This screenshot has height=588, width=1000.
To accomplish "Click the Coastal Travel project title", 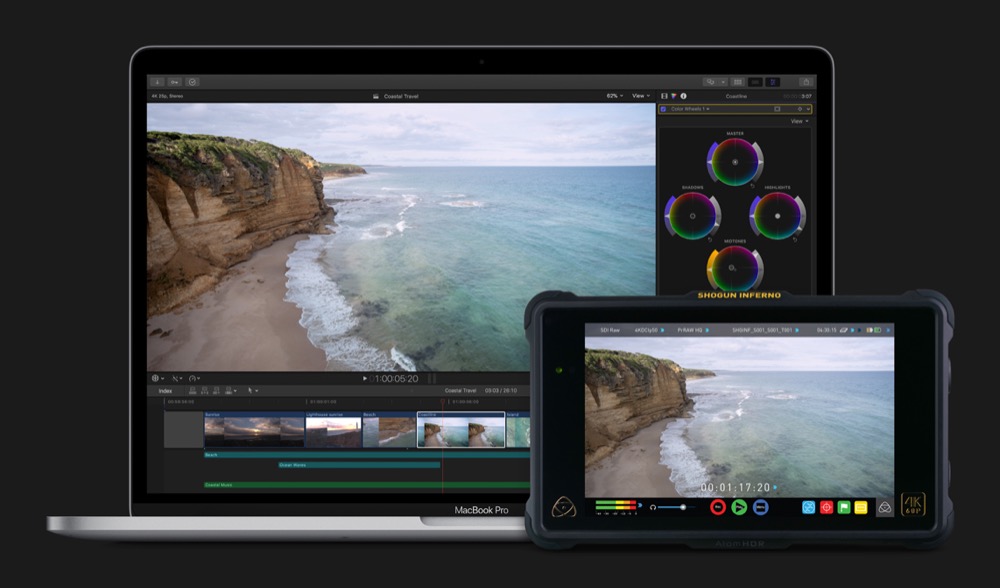I will pos(400,96).
